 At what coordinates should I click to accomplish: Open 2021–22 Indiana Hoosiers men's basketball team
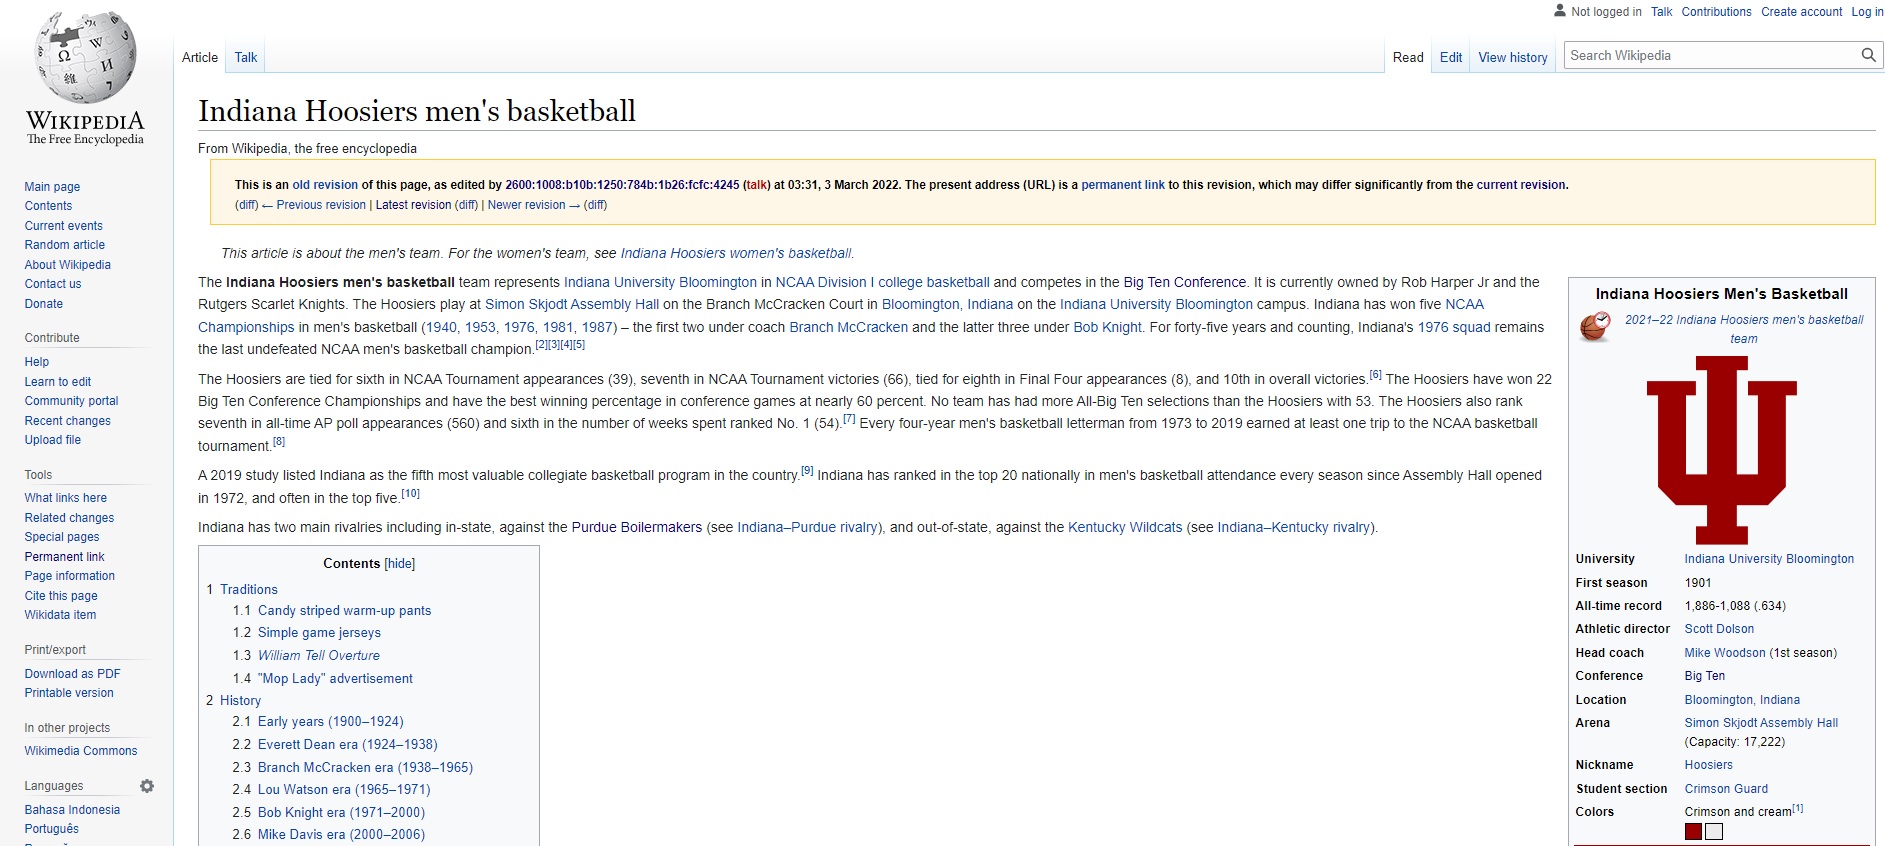tap(1744, 329)
